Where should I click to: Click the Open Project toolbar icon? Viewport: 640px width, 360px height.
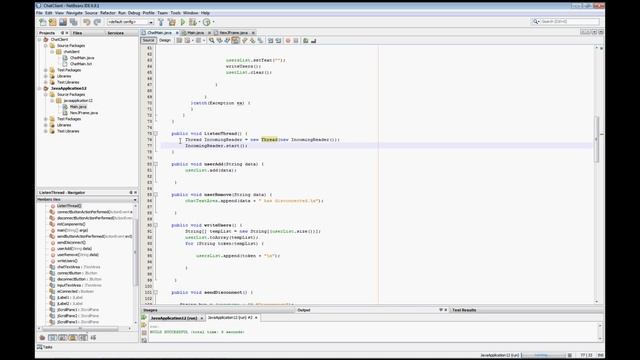[63, 22]
